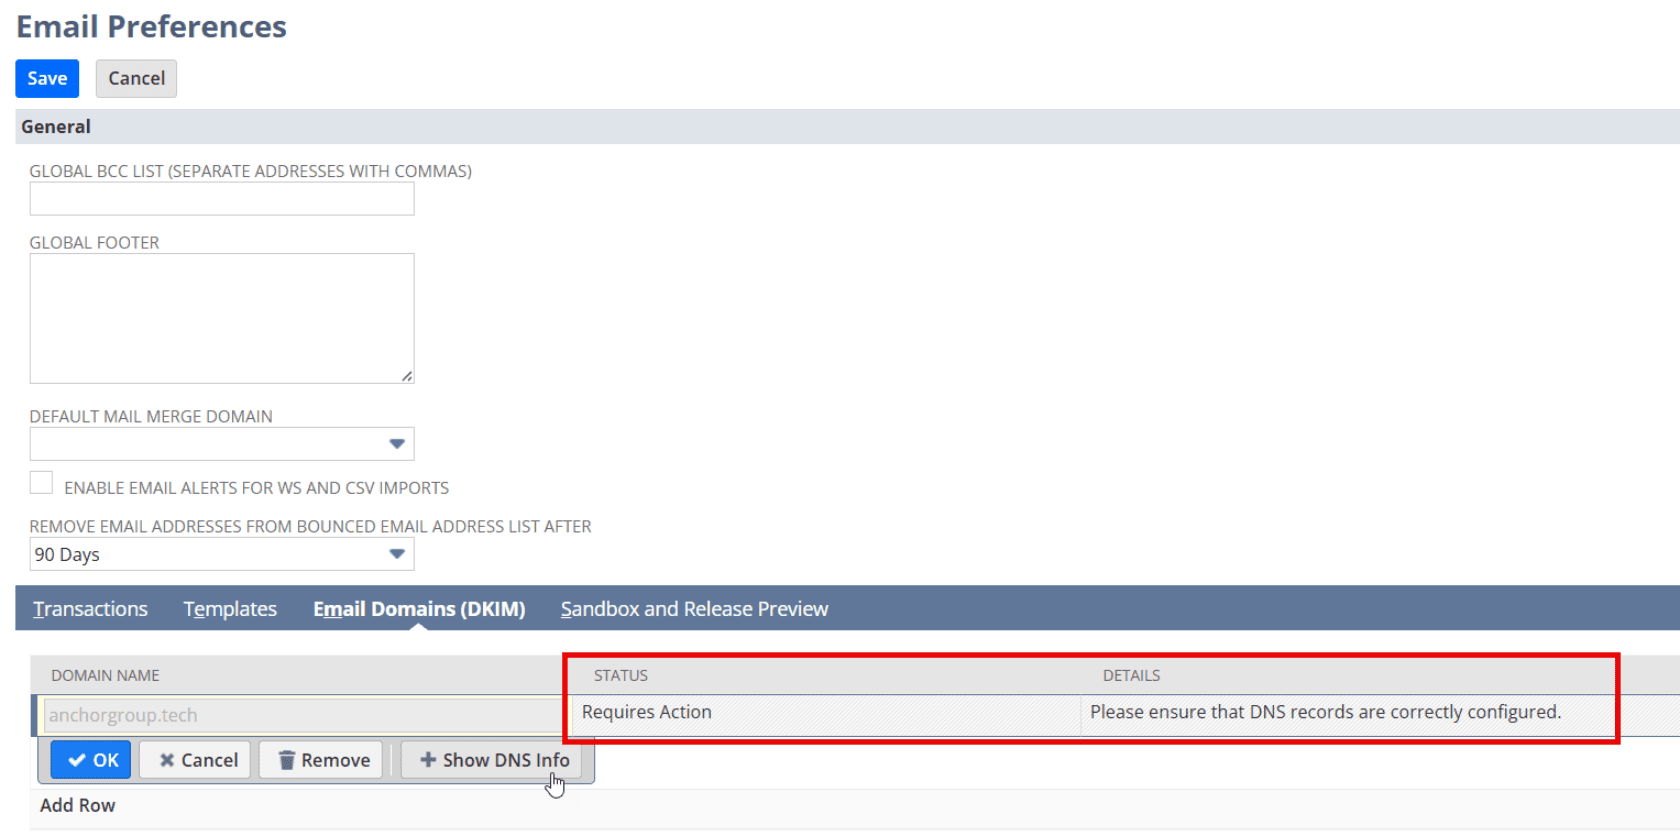Viewport: 1680px width, 835px height.
Task: Click the anchorgroup.tech domain name field
Action: (303, 715)
